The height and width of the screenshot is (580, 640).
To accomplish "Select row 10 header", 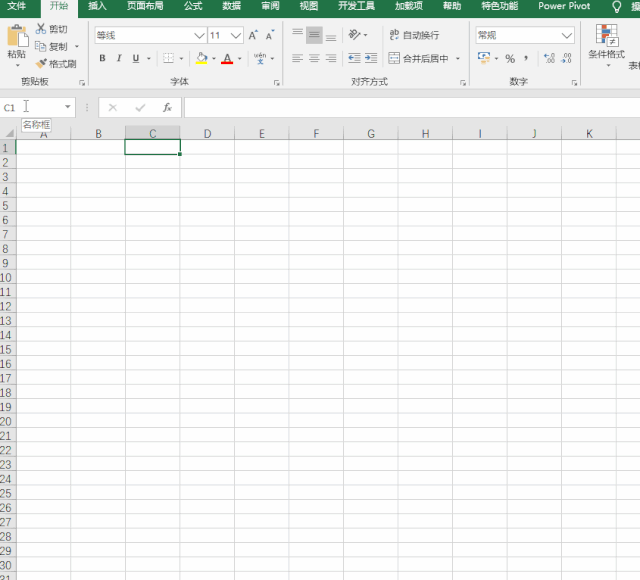I will pyautogui.click(x=7, y=278).
